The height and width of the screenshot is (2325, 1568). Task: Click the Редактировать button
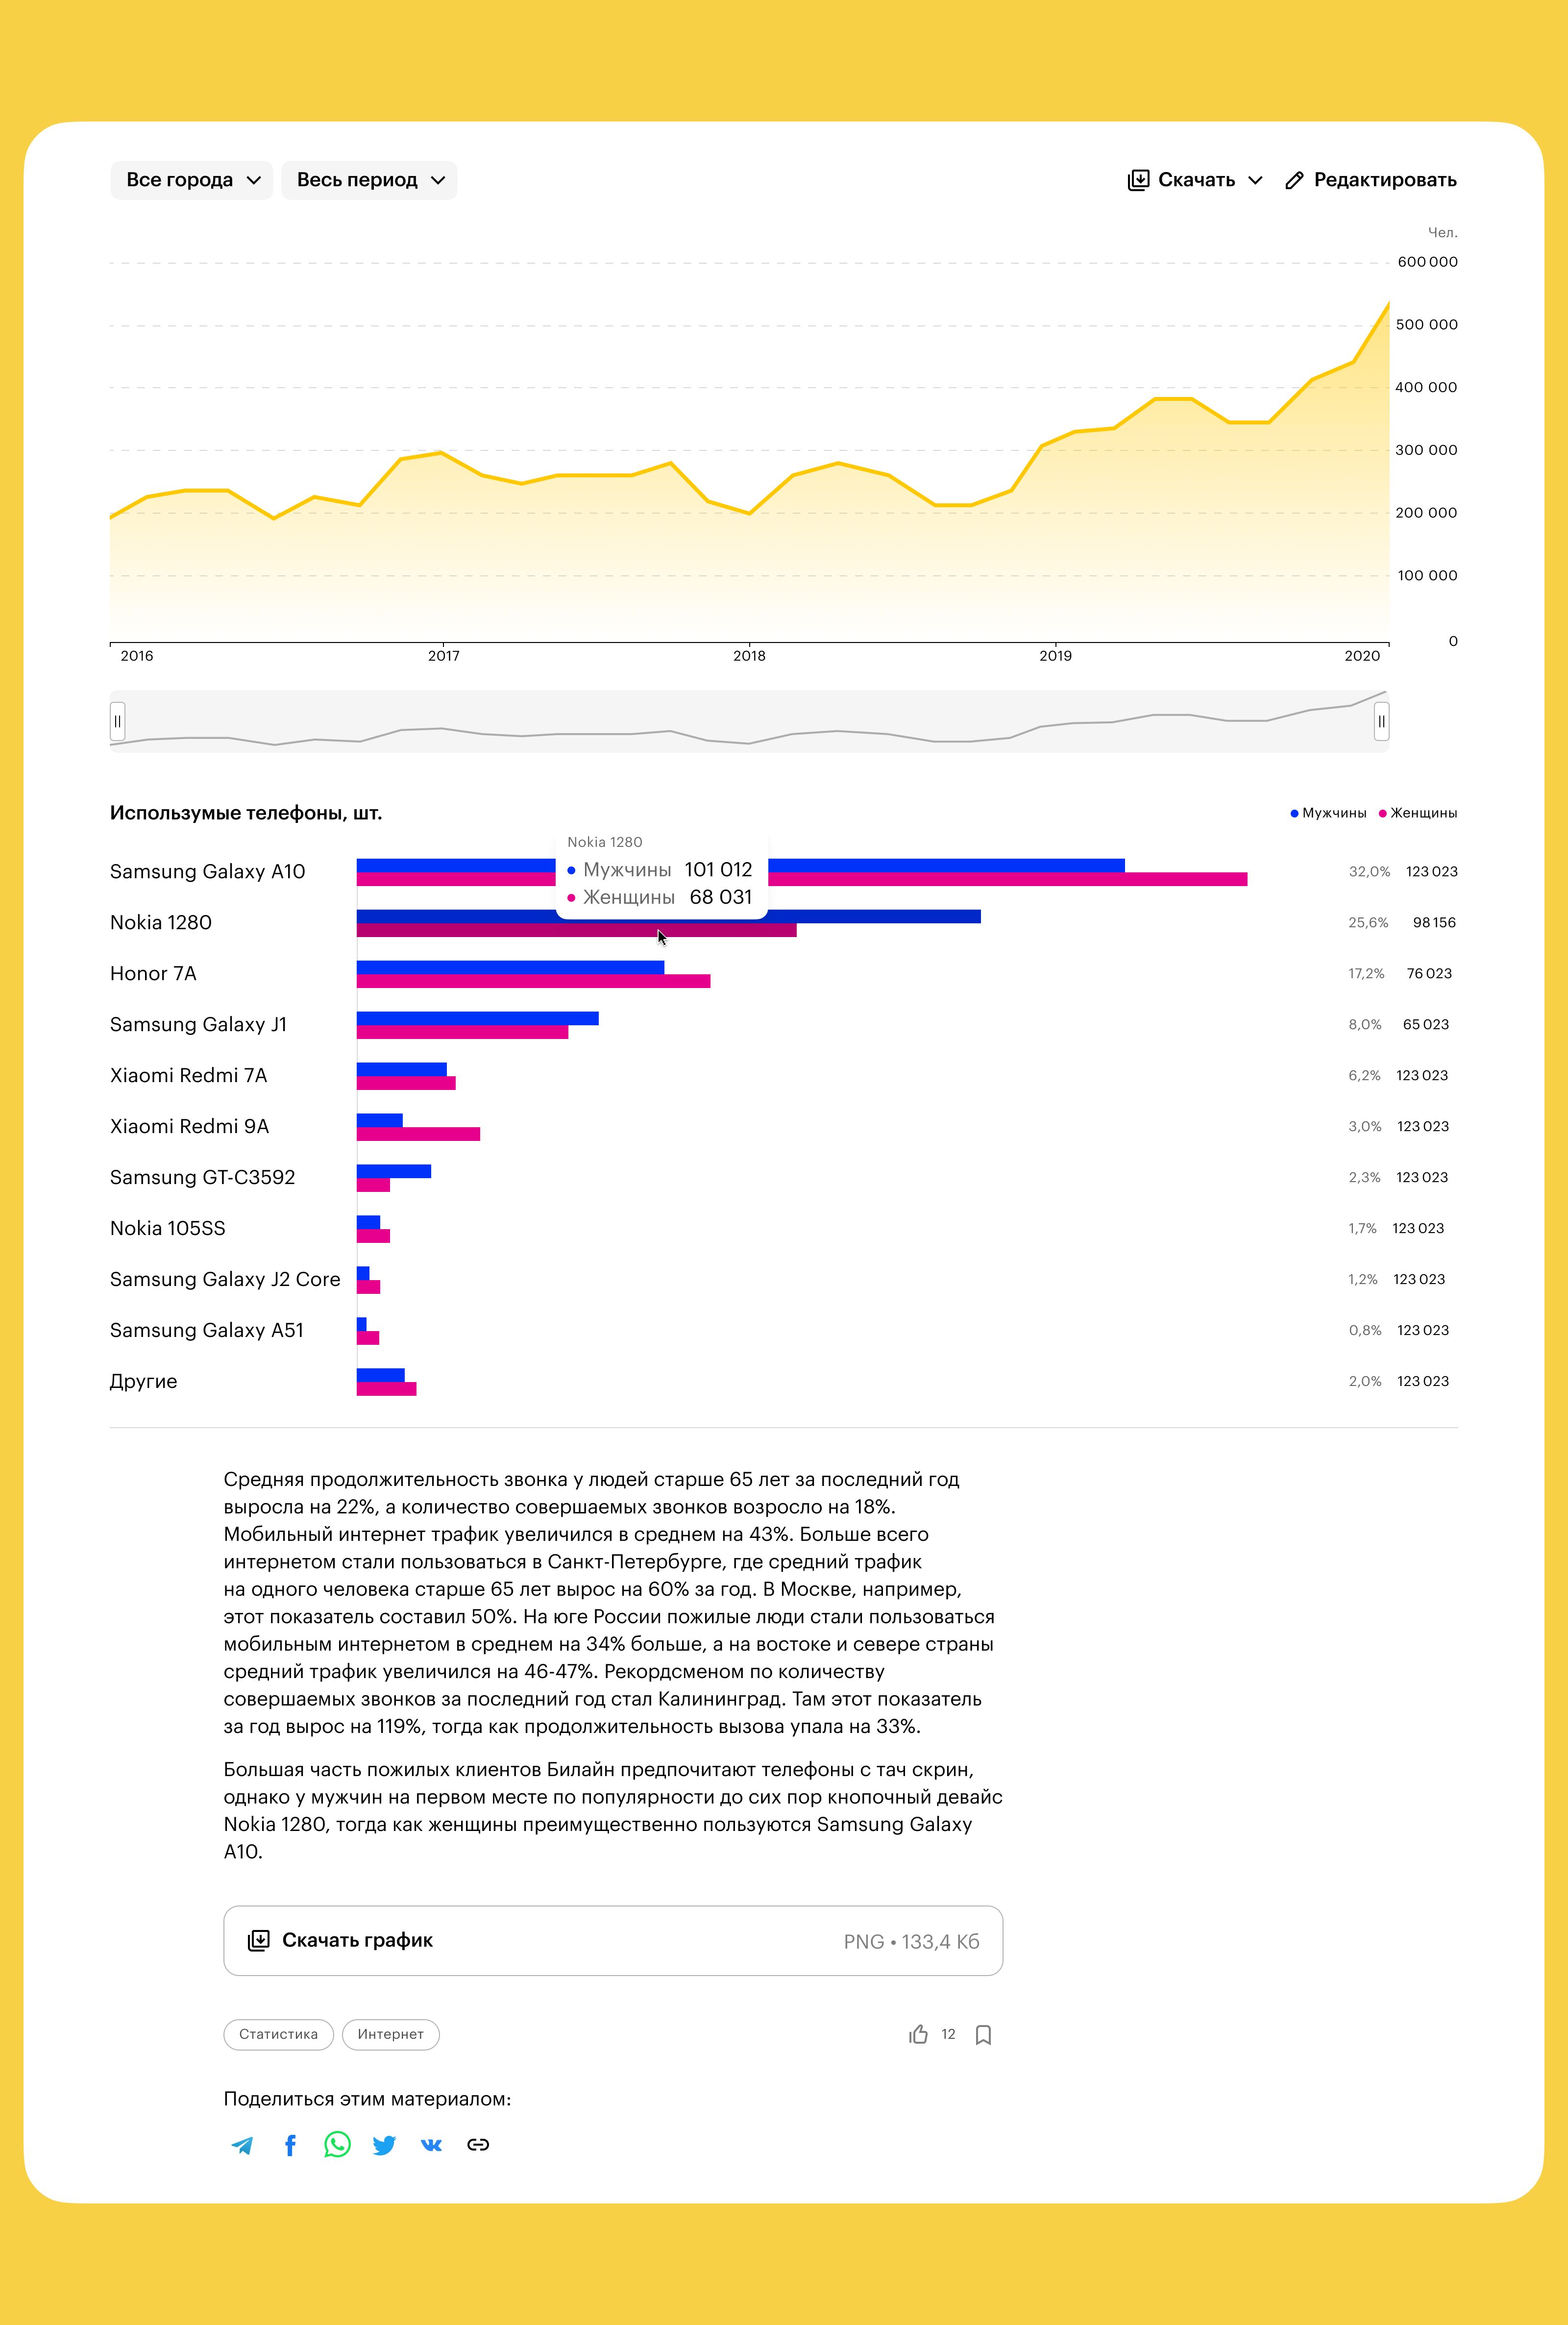click(x=1370, y=180)
